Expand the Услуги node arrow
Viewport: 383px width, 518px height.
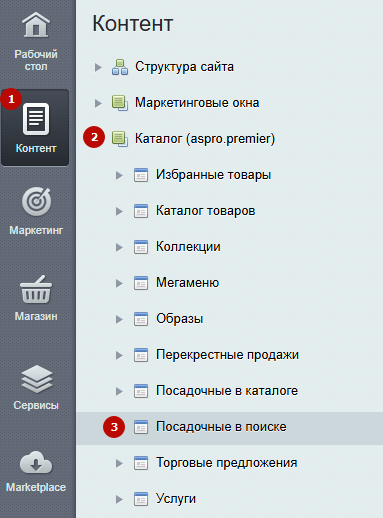pos(119,499)
